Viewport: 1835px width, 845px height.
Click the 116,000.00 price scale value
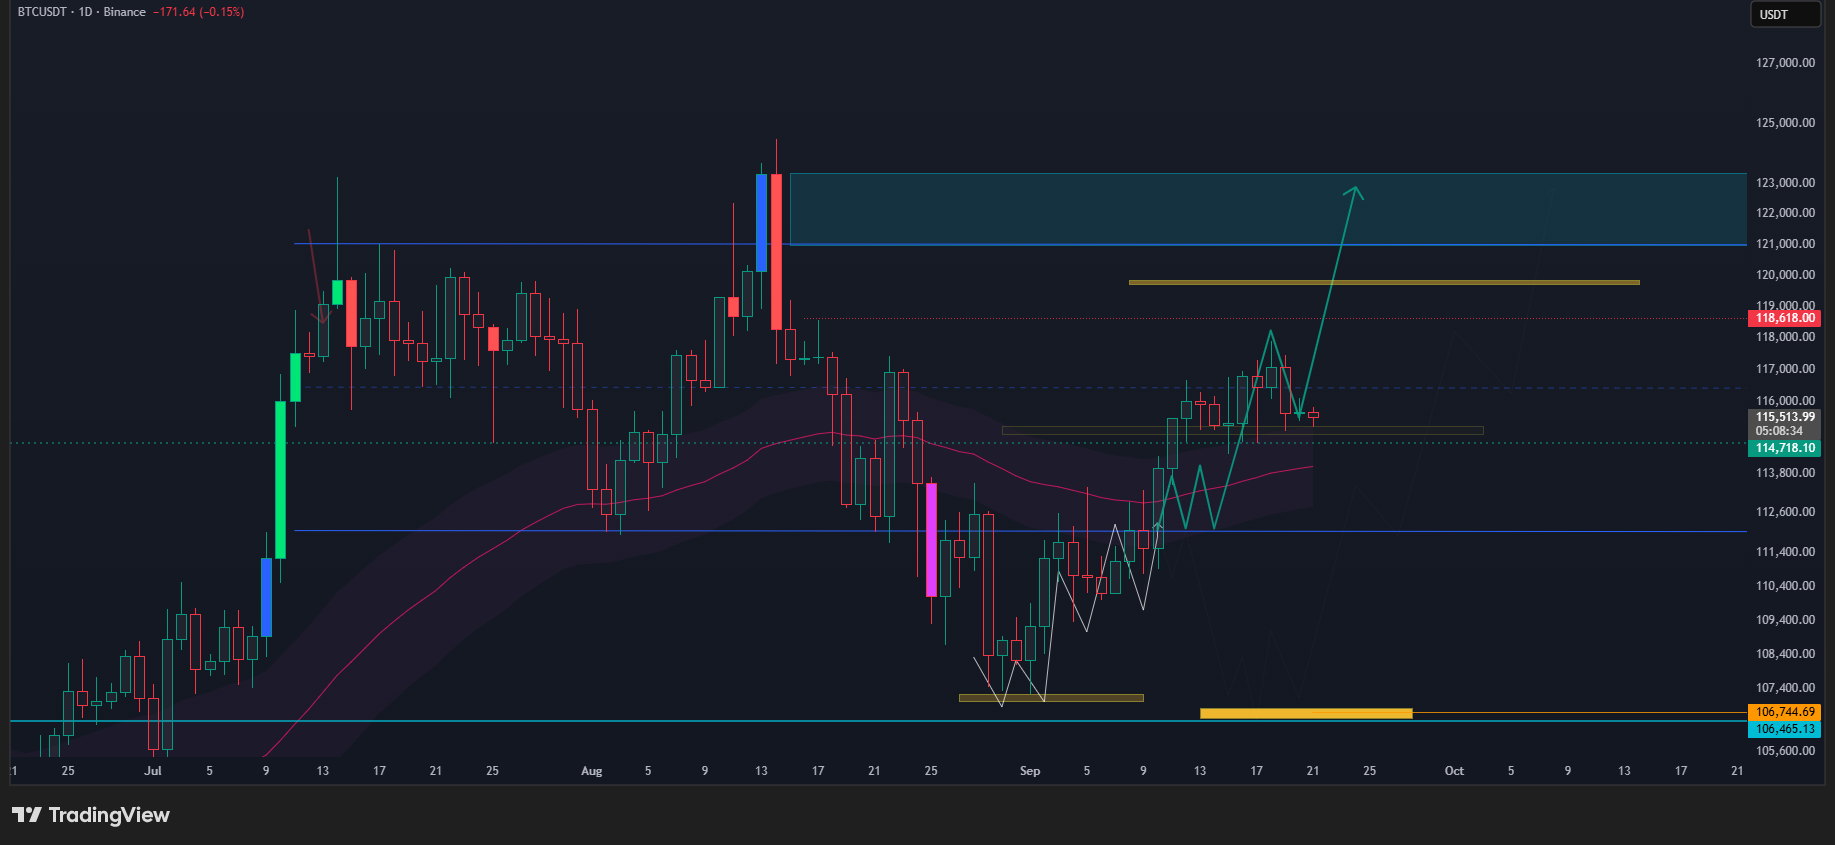(x=1785, y=401)
